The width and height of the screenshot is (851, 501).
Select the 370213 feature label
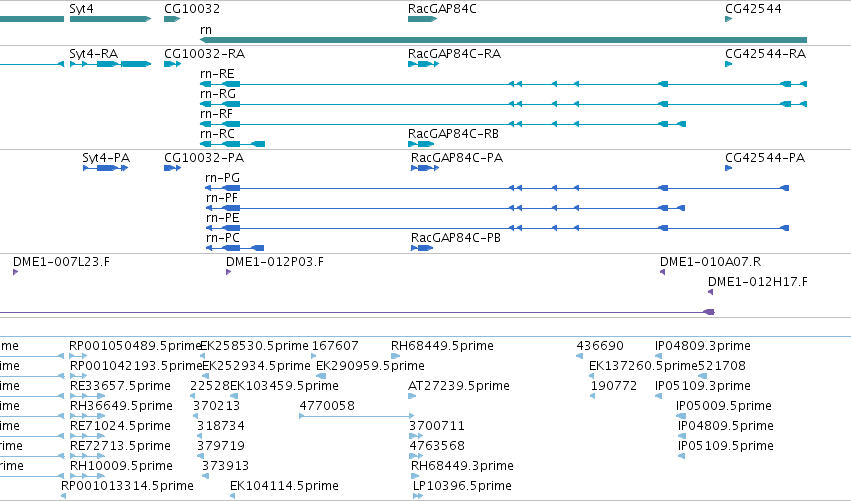click(x=217, y=407)
